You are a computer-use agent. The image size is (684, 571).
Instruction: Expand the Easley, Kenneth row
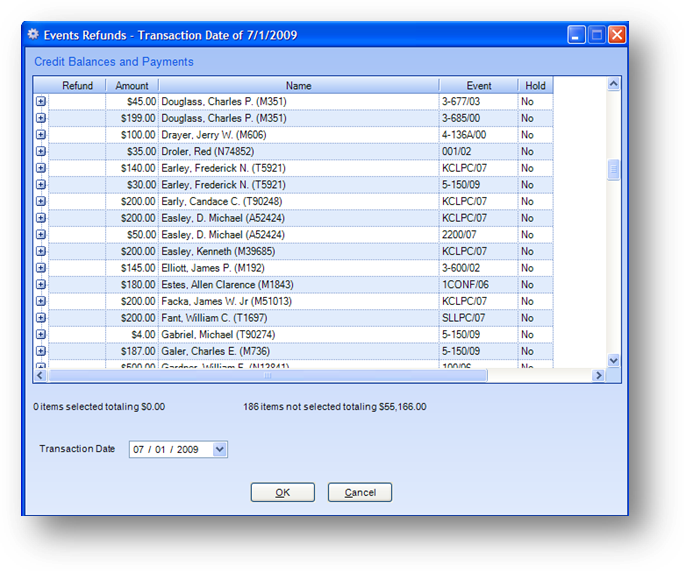(x=41, y=251)
